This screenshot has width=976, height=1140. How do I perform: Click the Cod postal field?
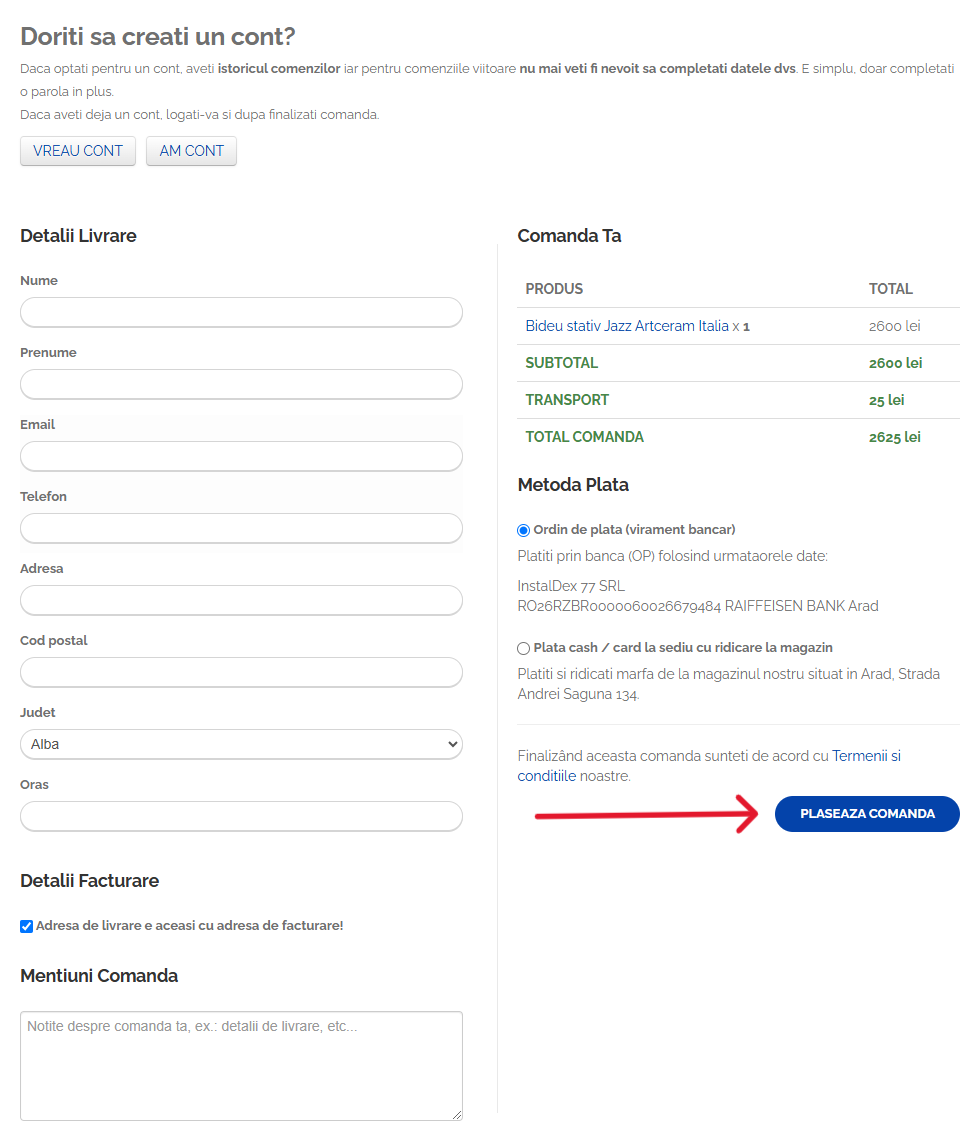(241, 672)
